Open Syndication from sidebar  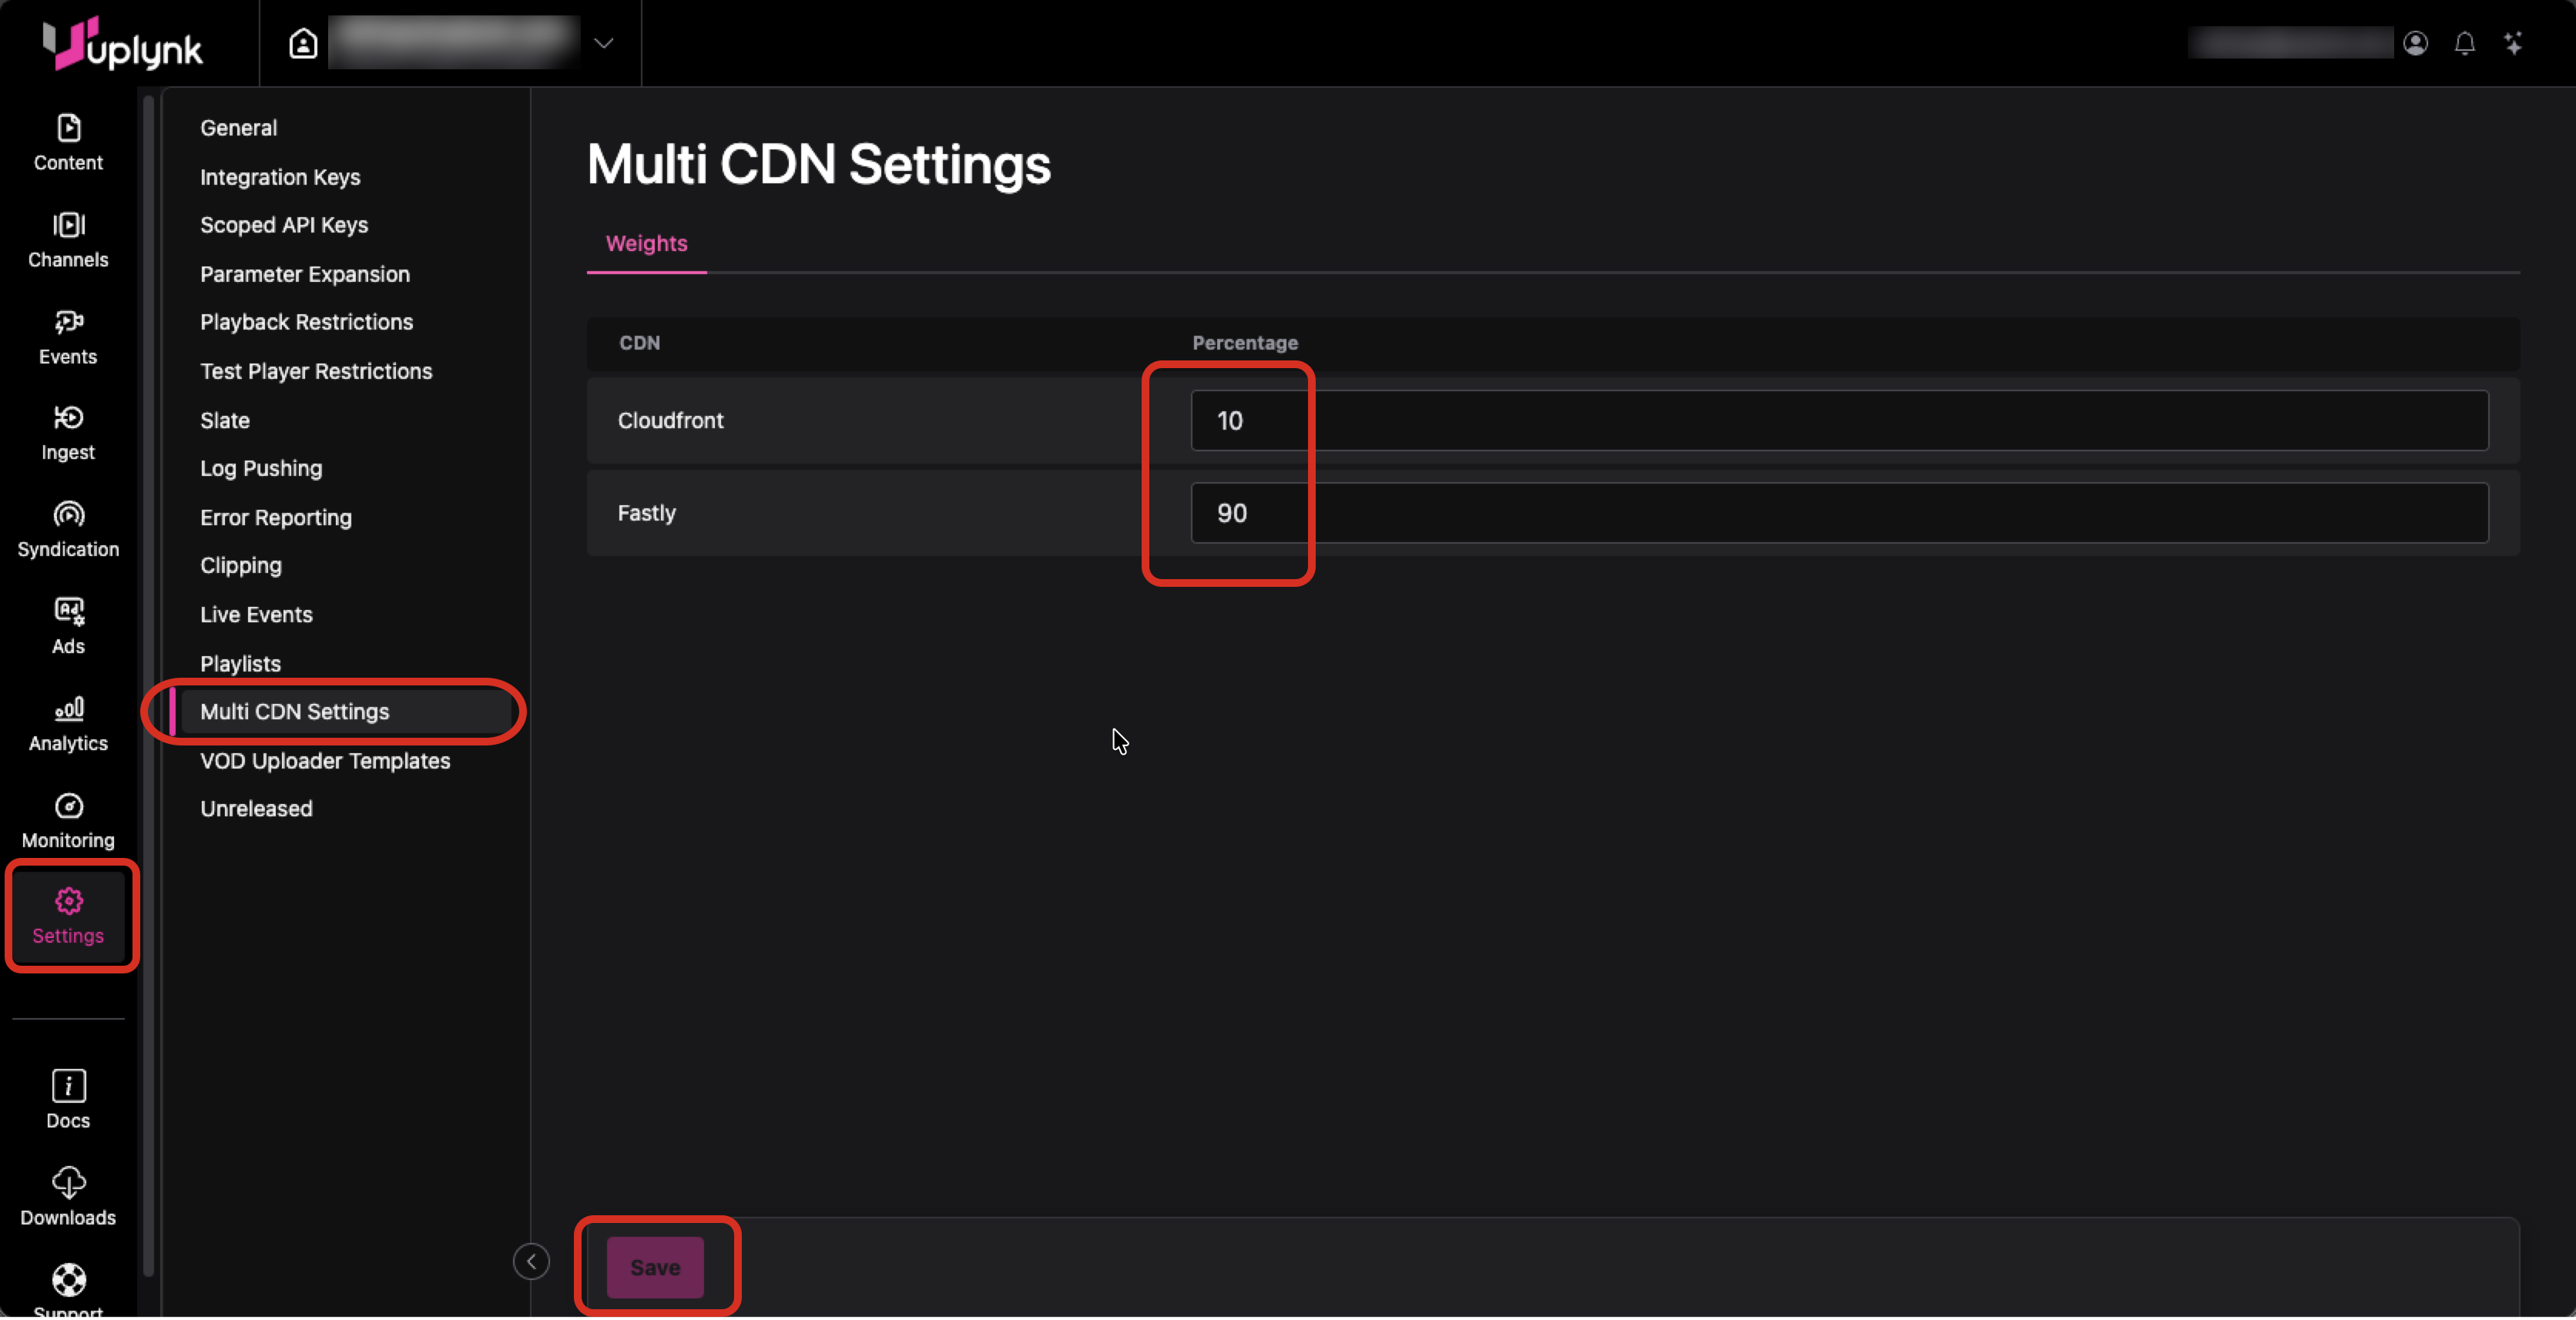pos(68,529)
